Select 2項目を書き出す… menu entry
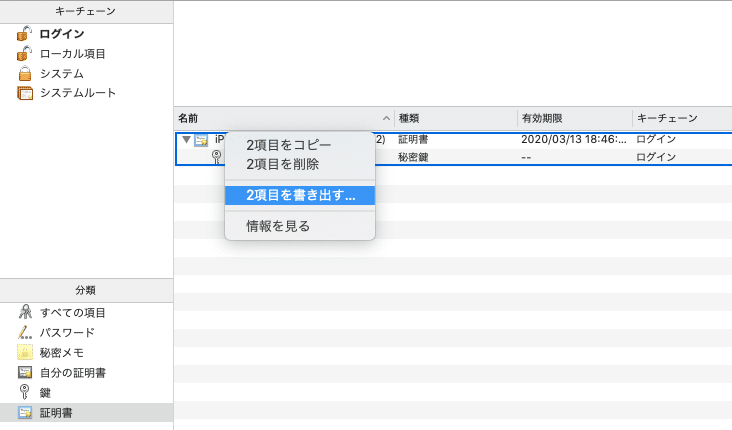Viewport: 732px width, 430px height. tap(300, 195)
